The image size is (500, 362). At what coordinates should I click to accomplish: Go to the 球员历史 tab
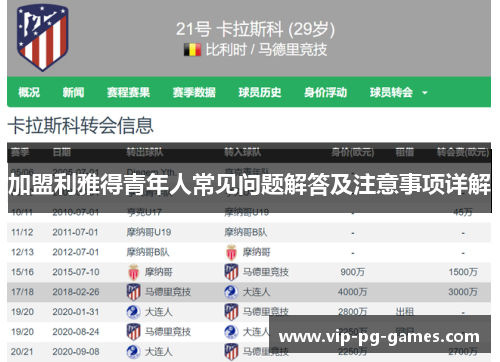tap(260, 92)
